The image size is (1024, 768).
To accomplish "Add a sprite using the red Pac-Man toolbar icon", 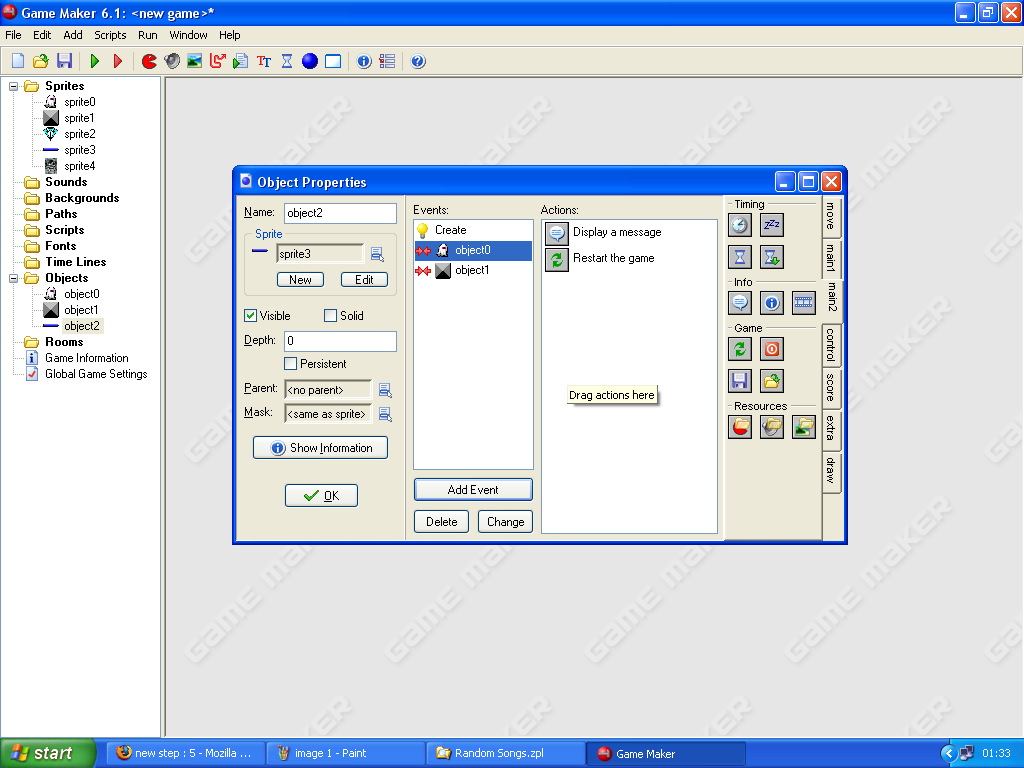I will 149,61.
